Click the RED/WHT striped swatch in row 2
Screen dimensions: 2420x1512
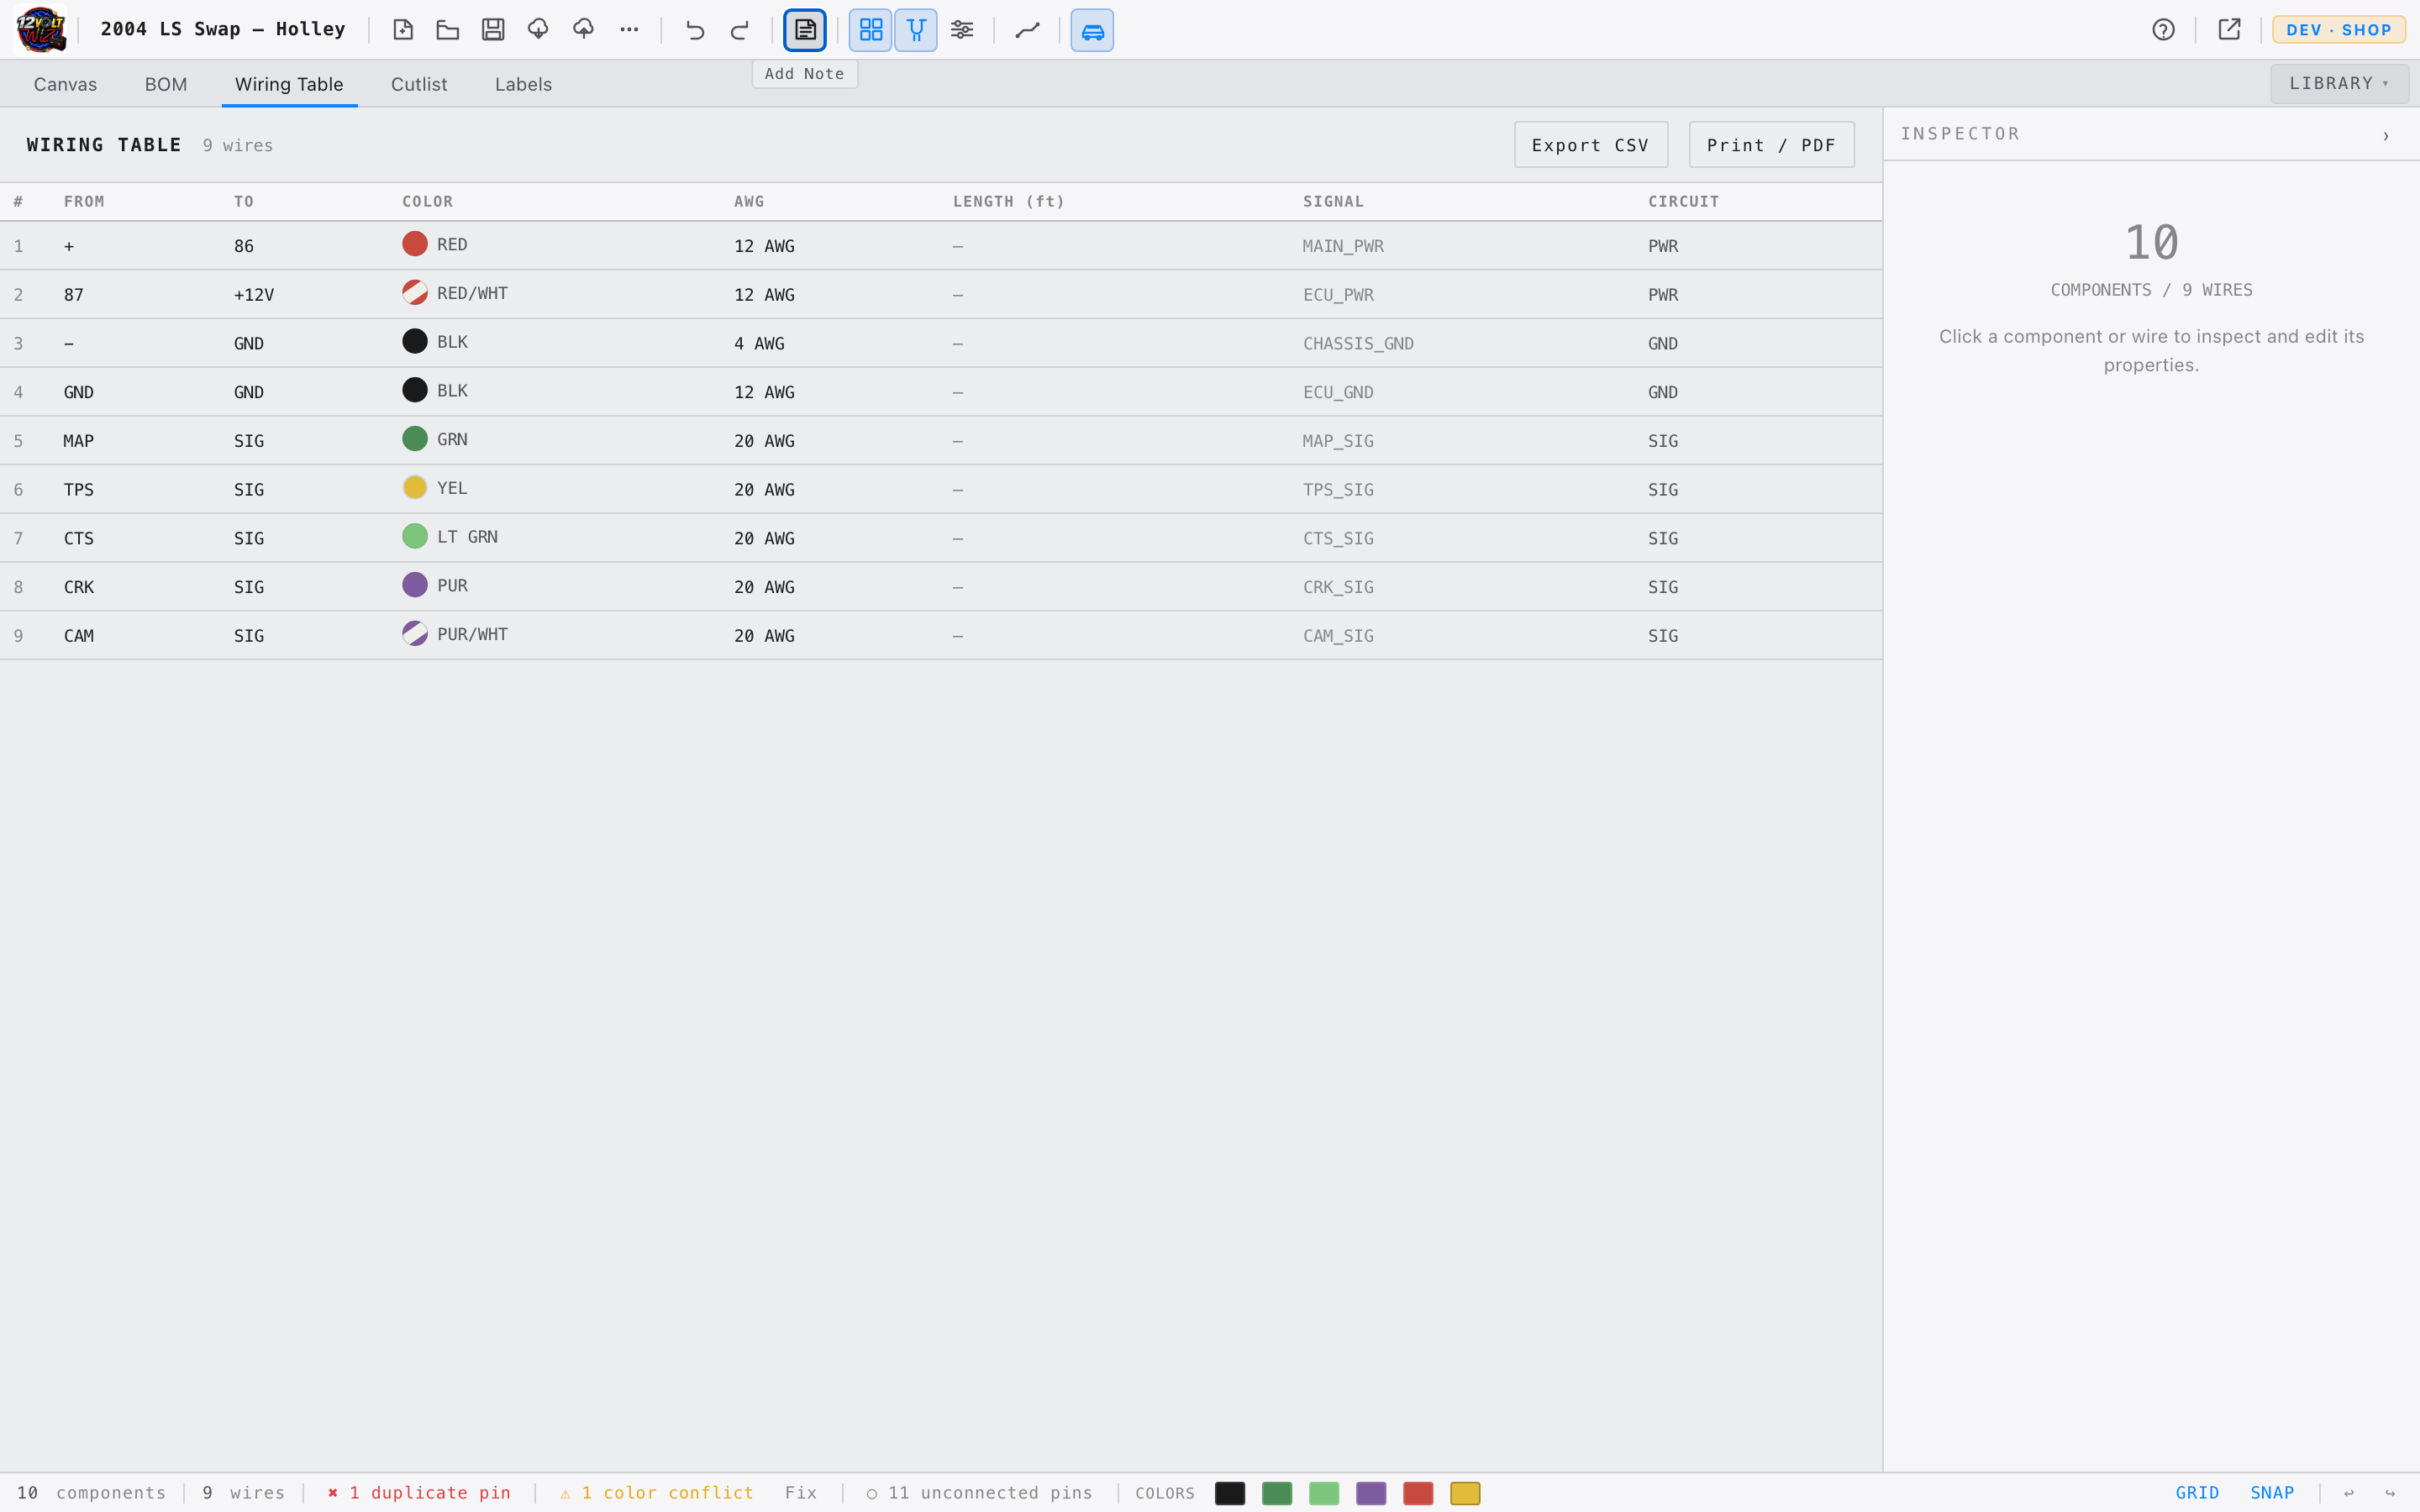(415, 293)
